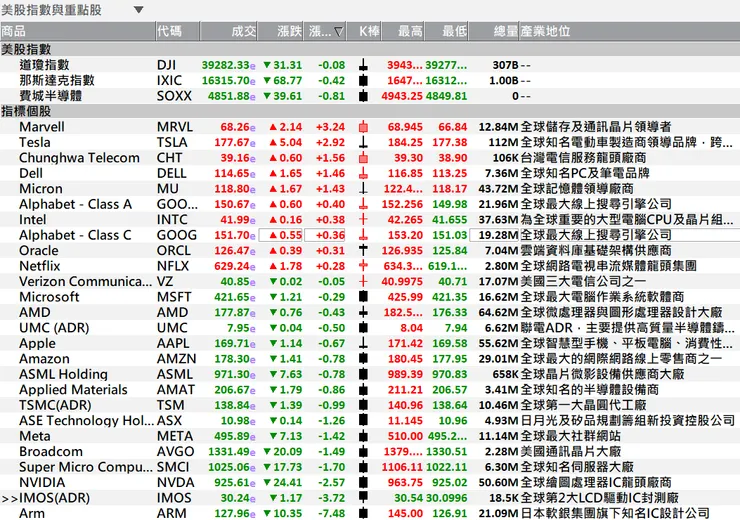Select the 費城半導體 row name

(50, 96)
